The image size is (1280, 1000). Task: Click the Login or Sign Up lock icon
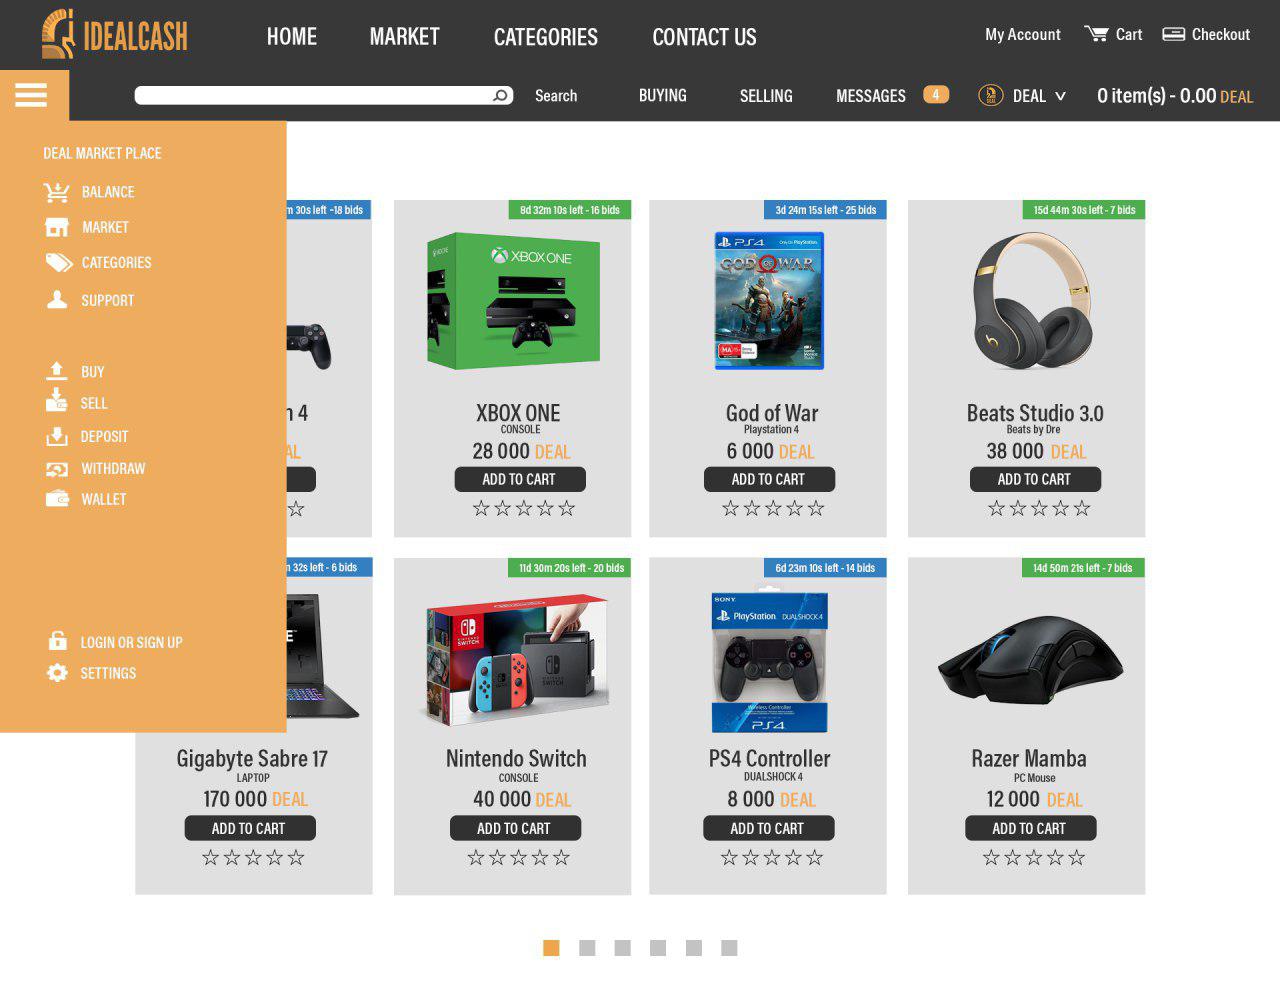pos(57,641)
